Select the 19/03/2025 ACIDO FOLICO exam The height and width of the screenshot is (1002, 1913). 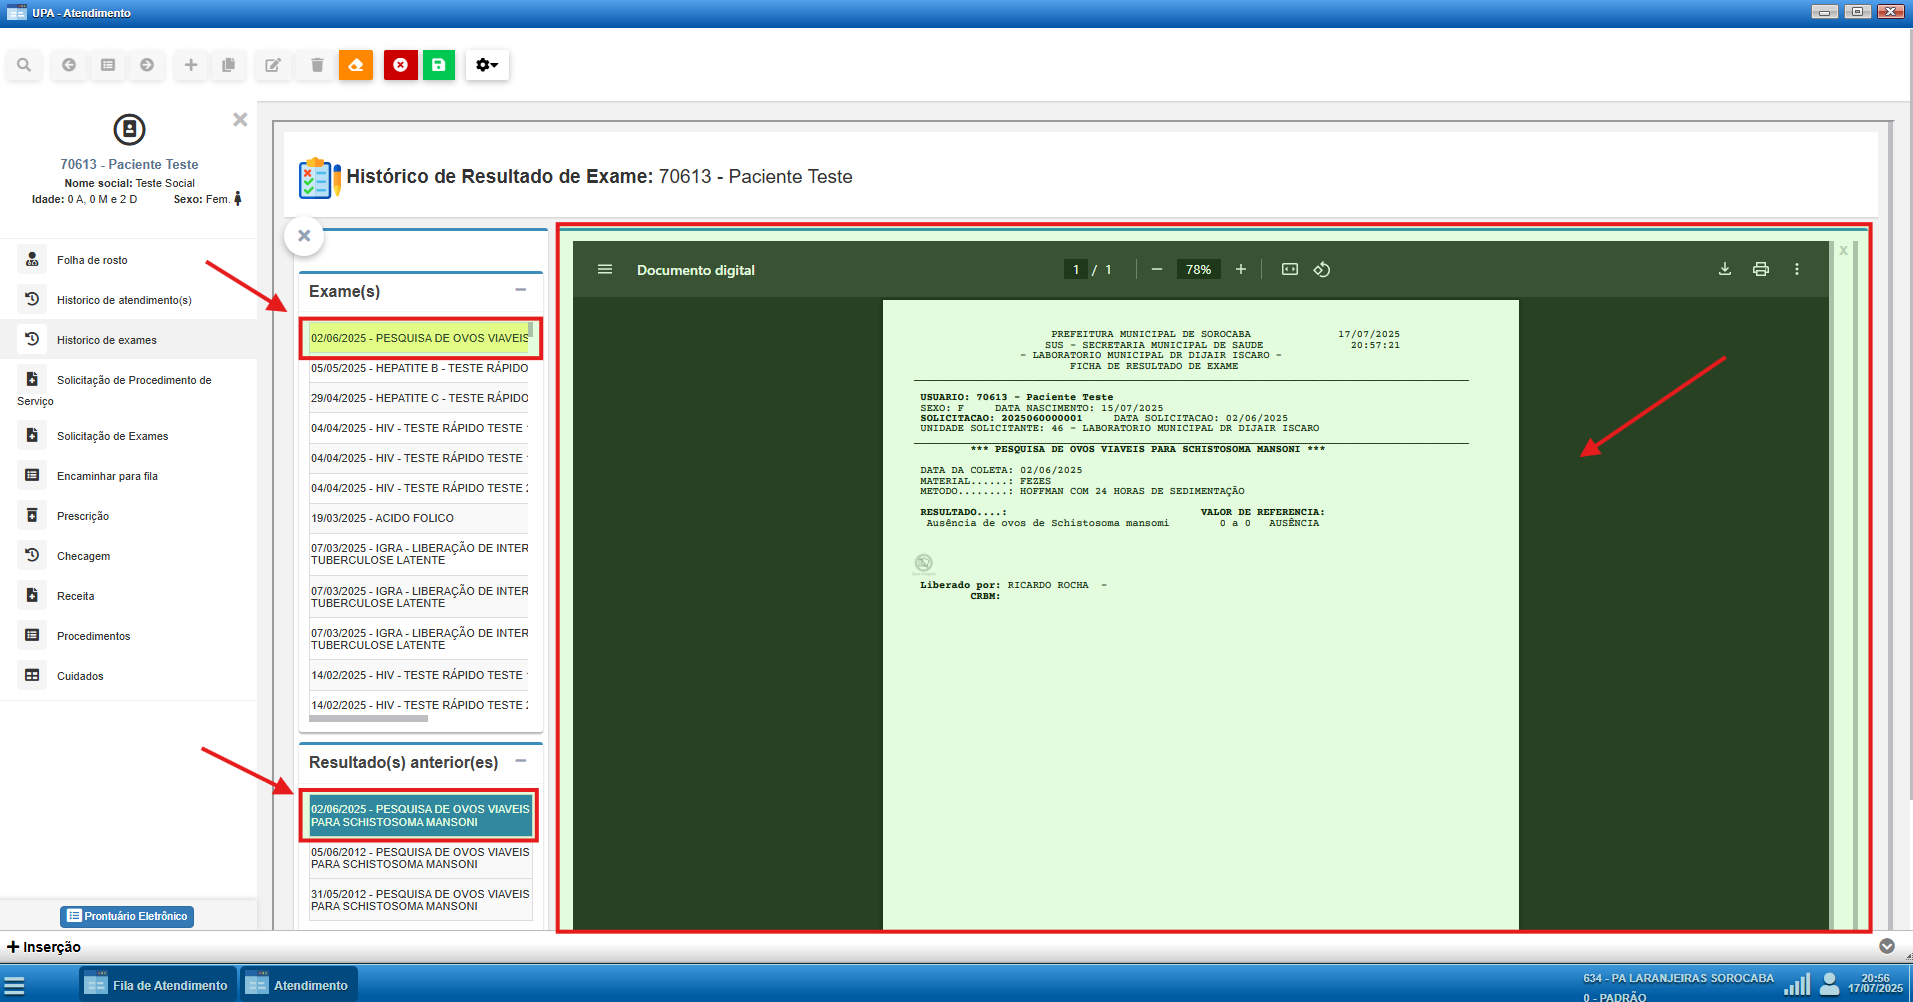pos(382,518)
